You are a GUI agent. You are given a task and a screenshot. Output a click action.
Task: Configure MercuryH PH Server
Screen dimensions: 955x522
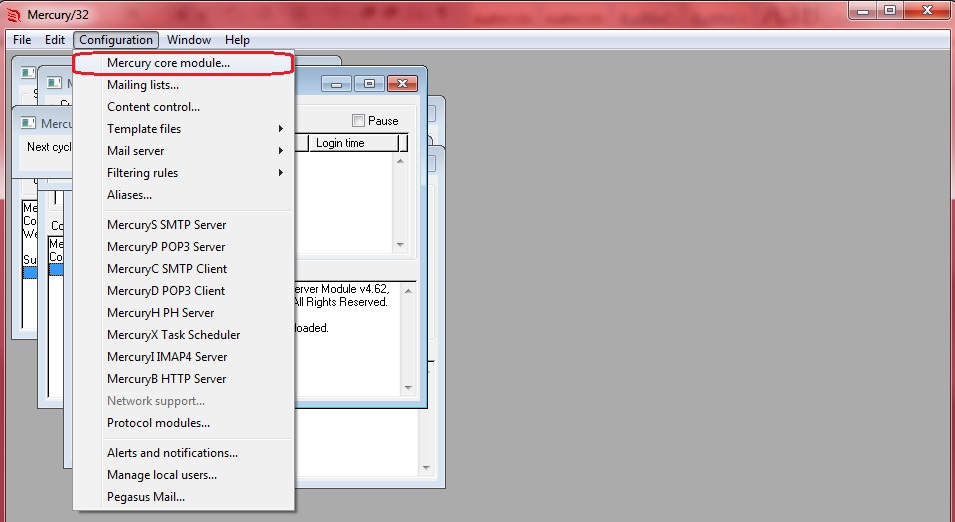pos(183,312)
